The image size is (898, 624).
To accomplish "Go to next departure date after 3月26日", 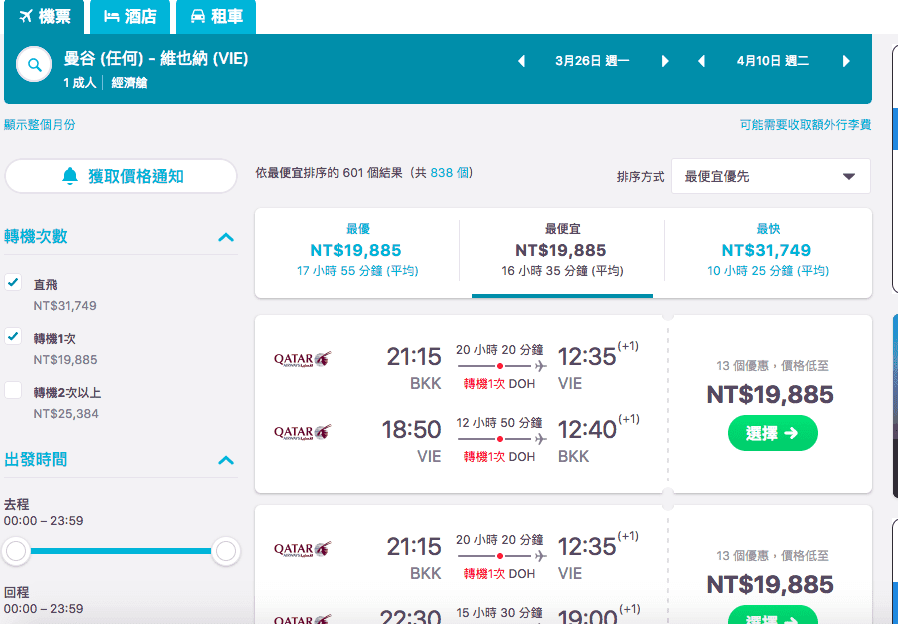I will click(665, 61).
